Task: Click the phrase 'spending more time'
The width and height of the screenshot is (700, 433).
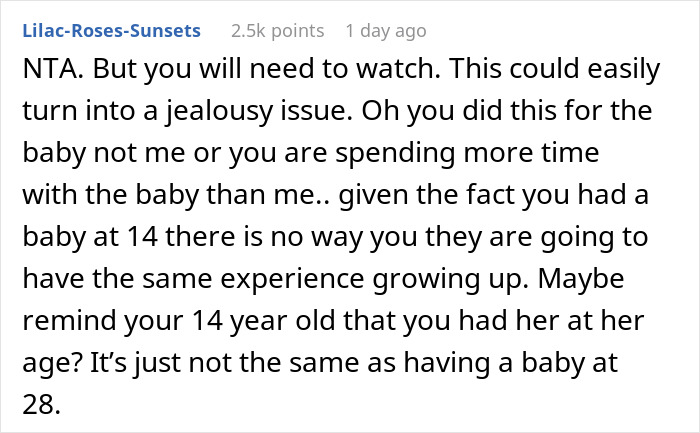Action: tap(467, 153)
